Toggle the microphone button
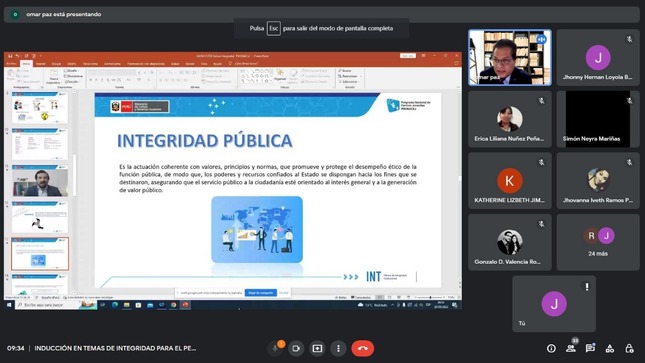 click(275, 348)
